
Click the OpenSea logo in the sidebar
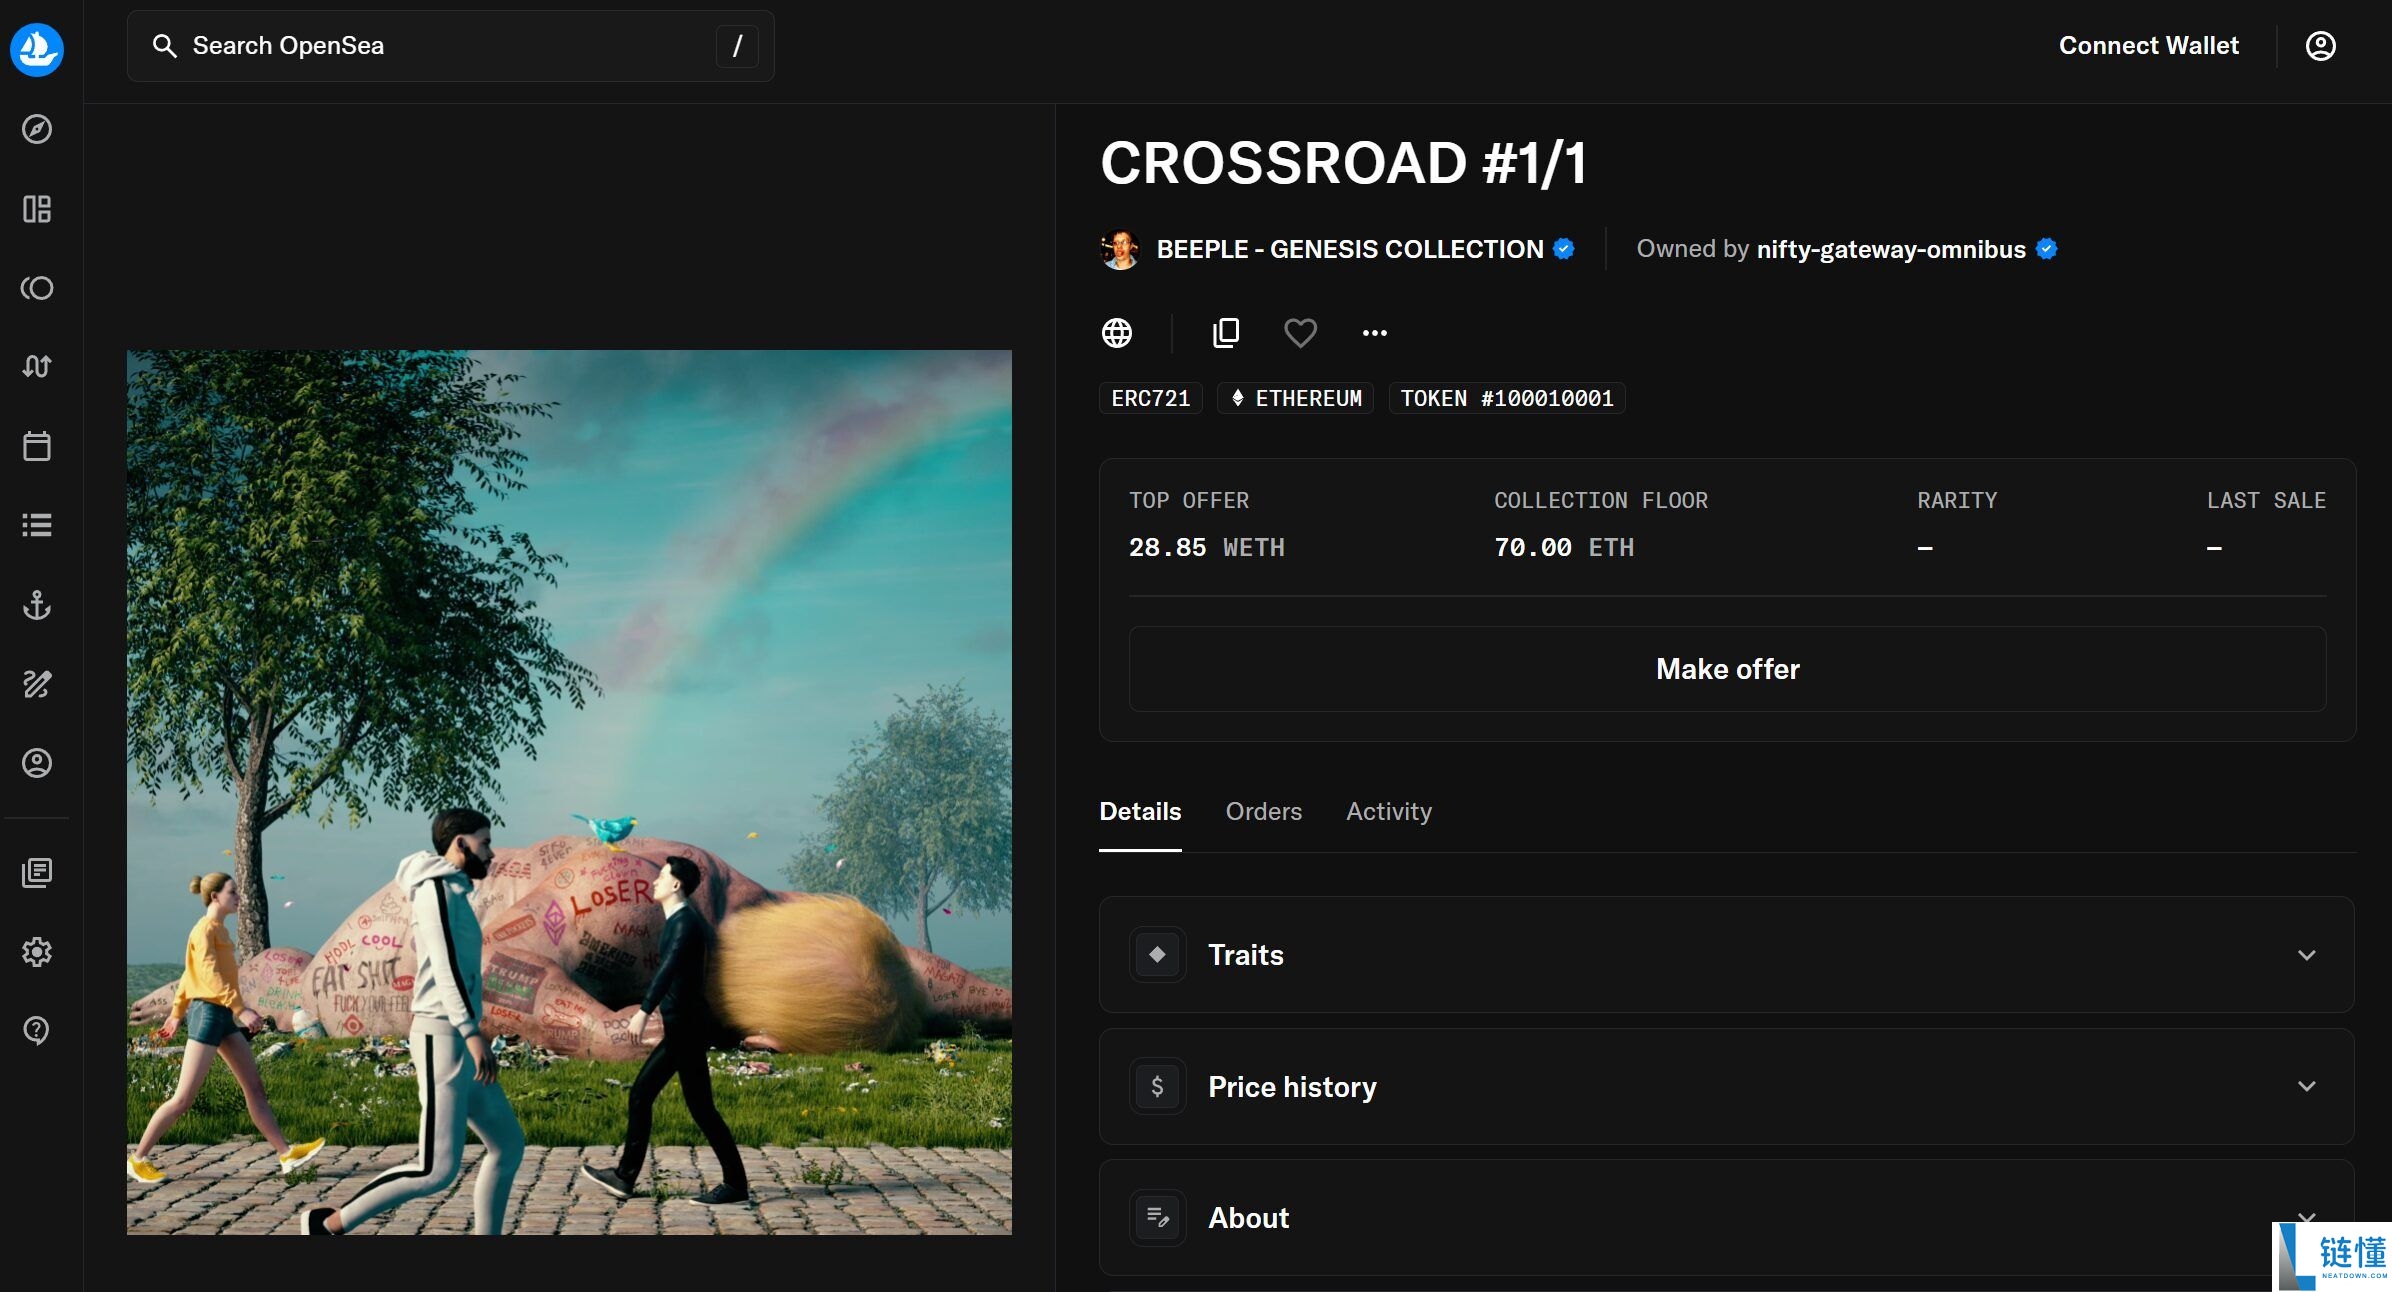(37, 49)
